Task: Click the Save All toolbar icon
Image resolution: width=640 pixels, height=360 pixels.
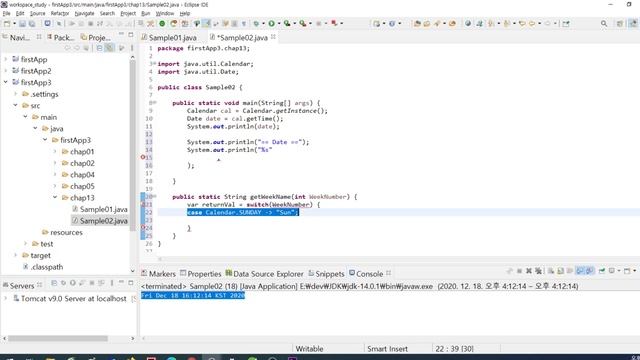Action: click(x=31, y=24)
